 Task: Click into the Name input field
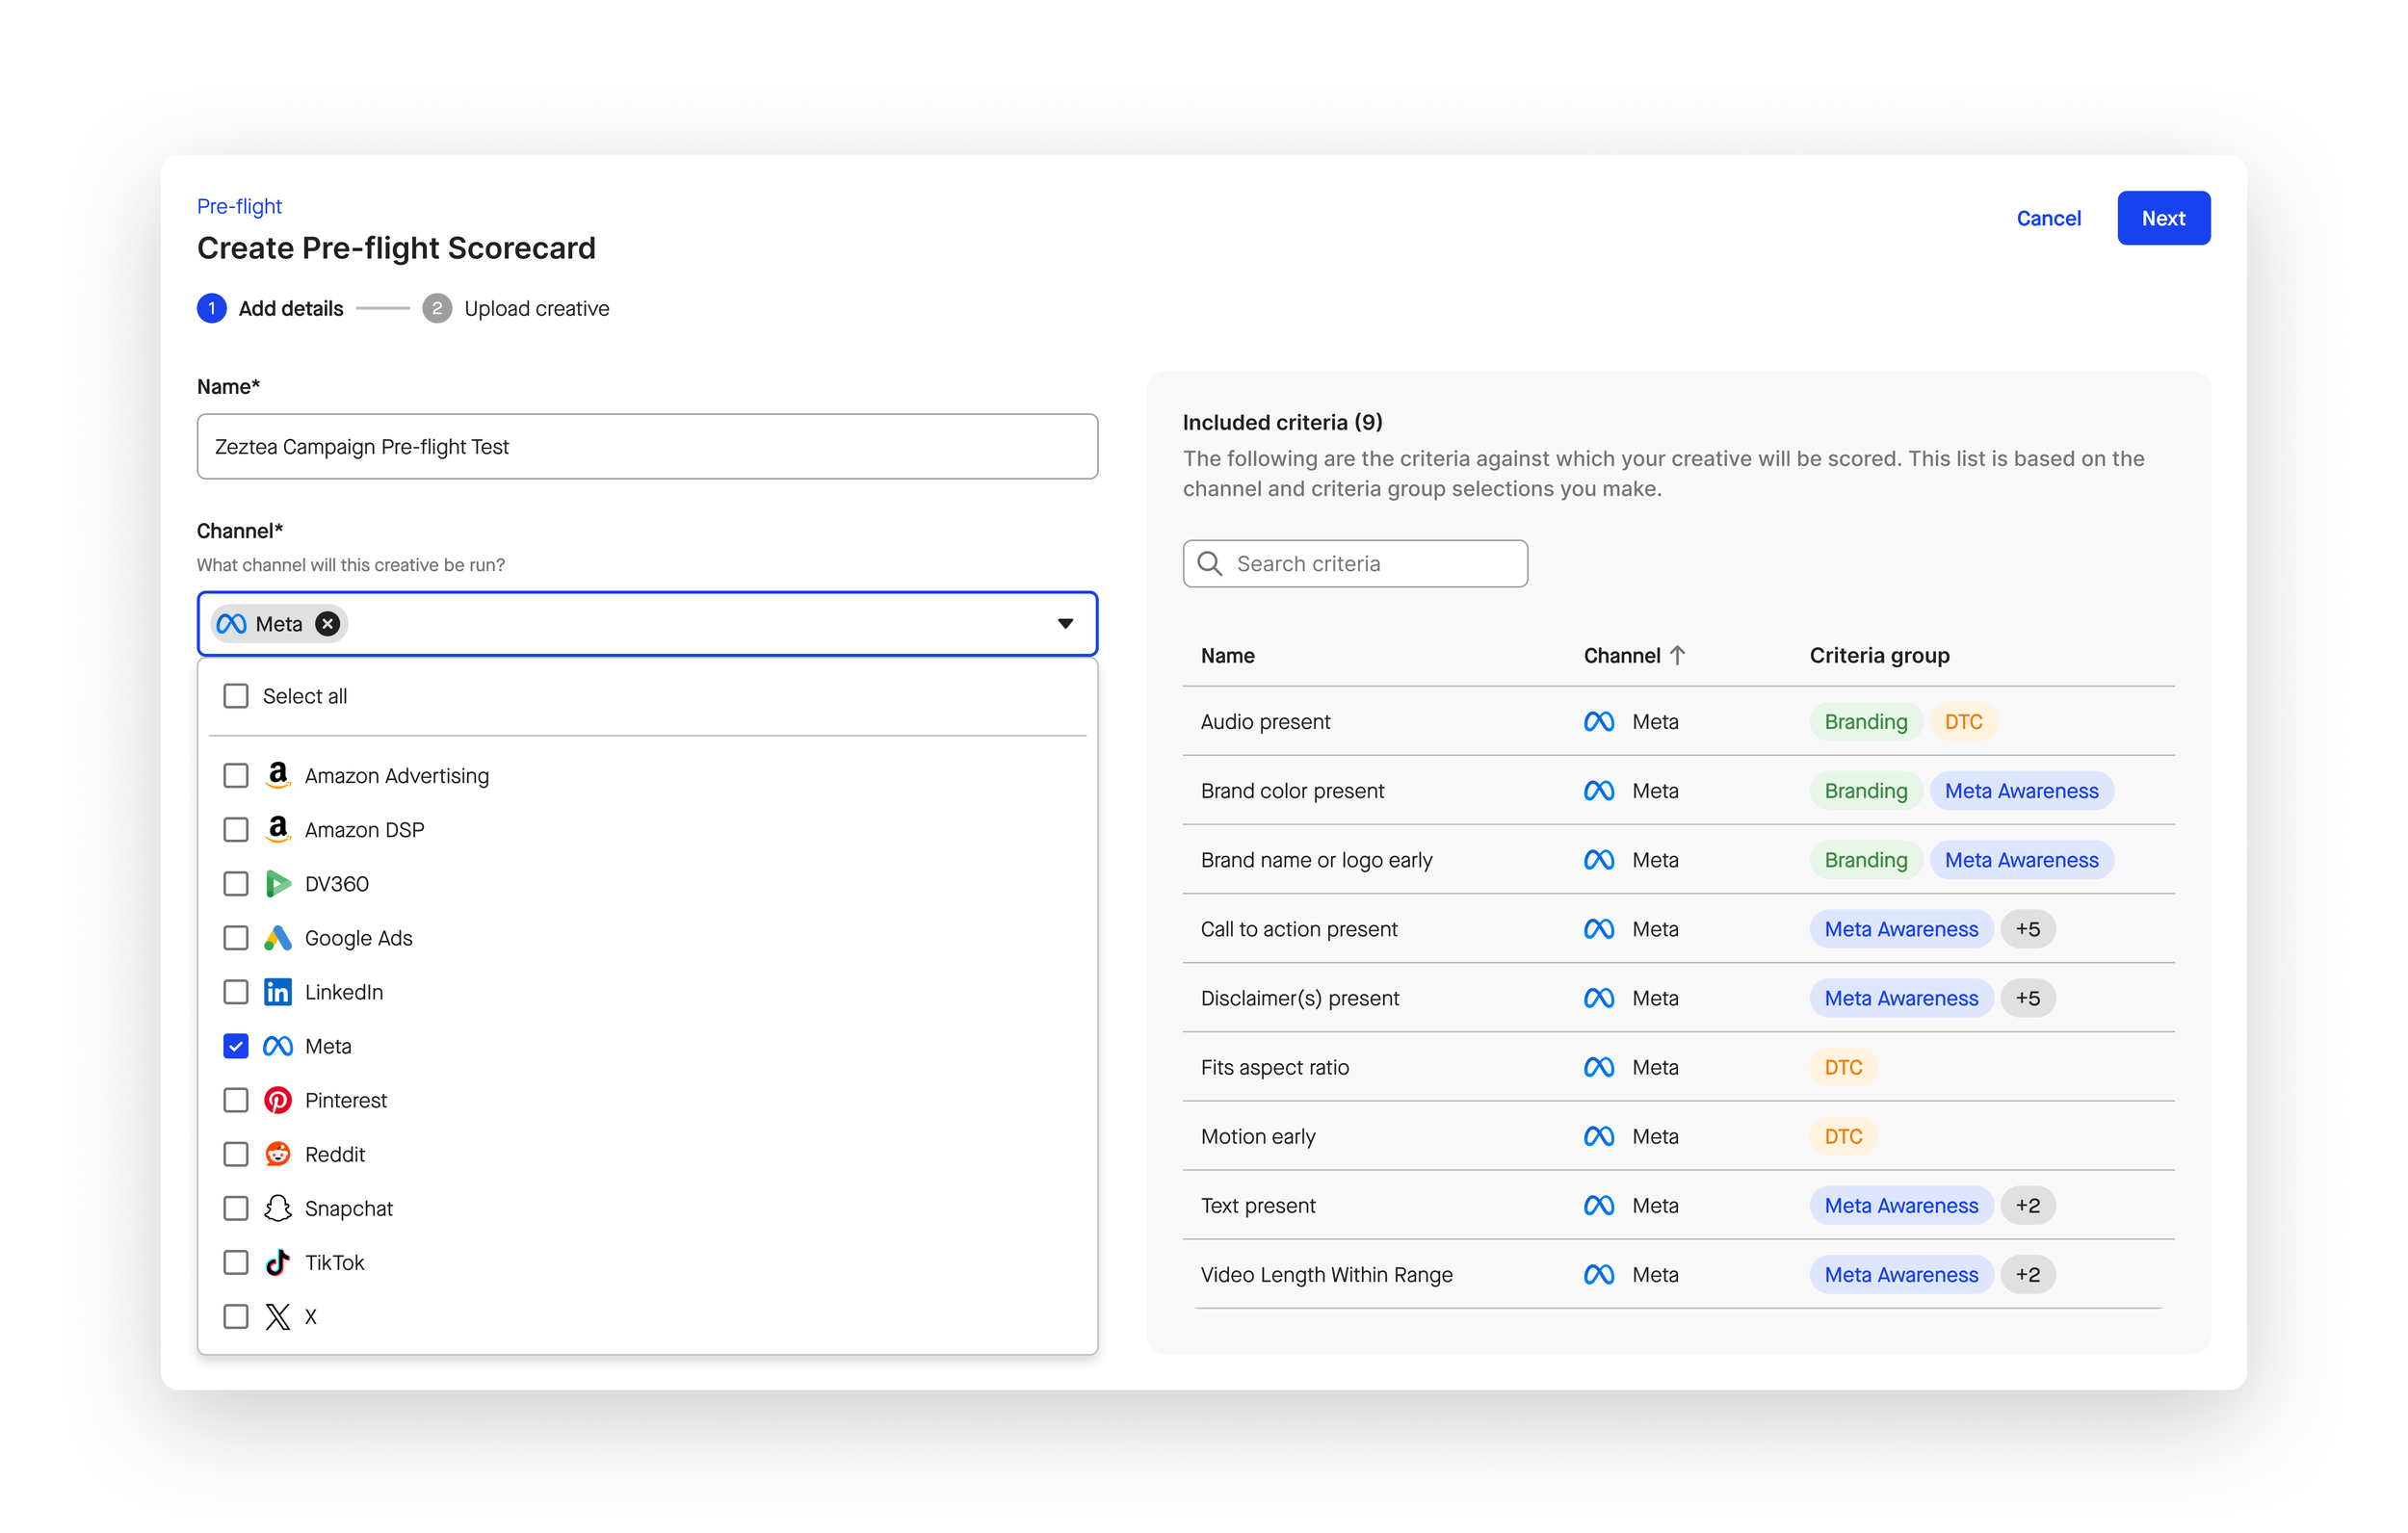[x=647, y=447]
